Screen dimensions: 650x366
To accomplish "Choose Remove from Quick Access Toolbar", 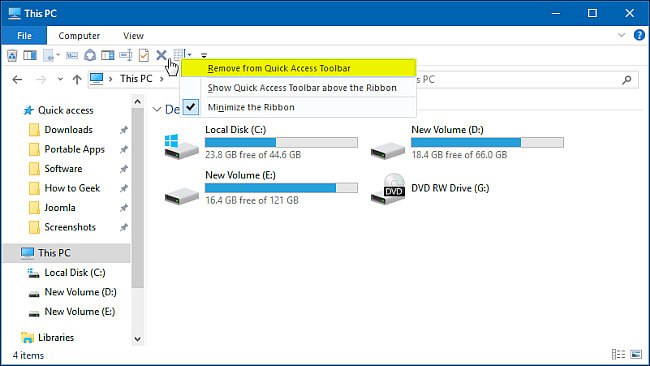I will [x=298, y=68].
